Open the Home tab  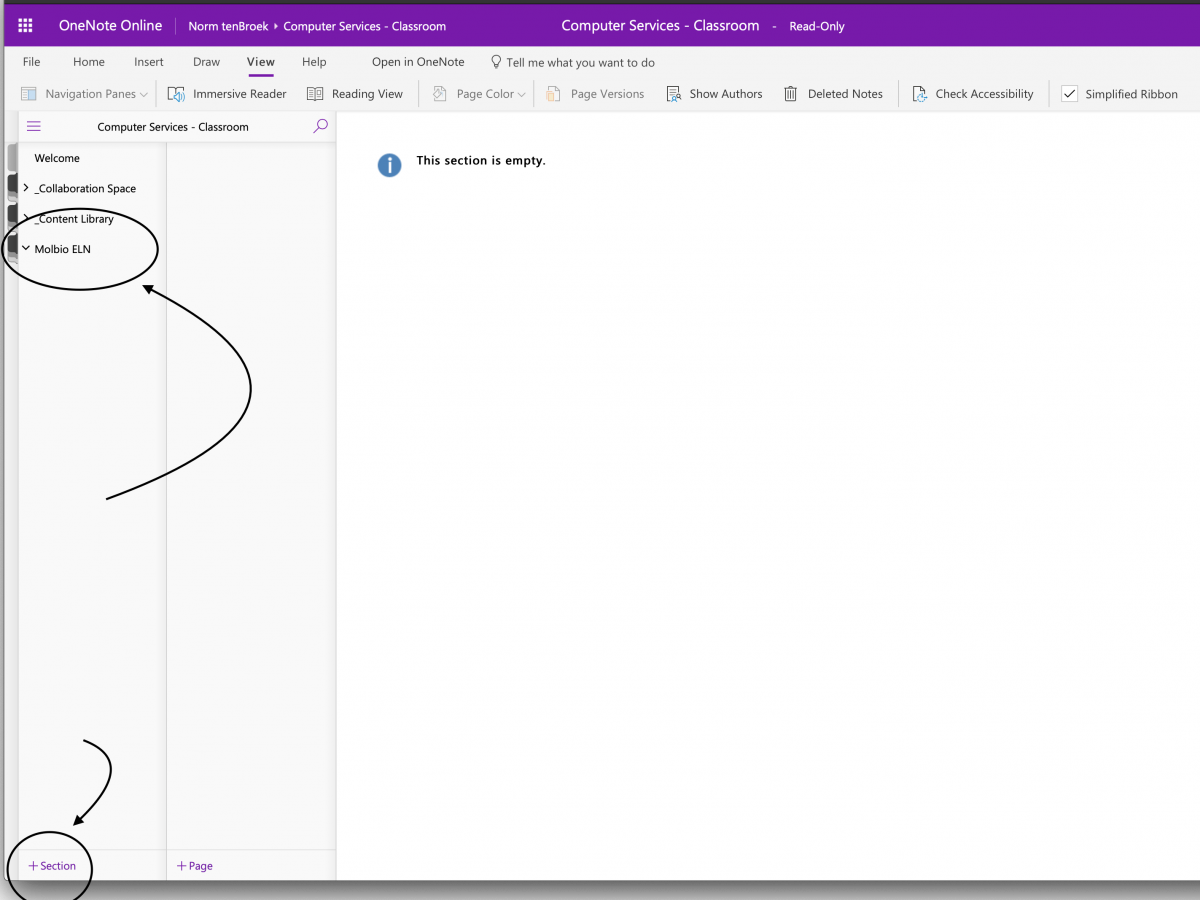[x=89, y=62]
